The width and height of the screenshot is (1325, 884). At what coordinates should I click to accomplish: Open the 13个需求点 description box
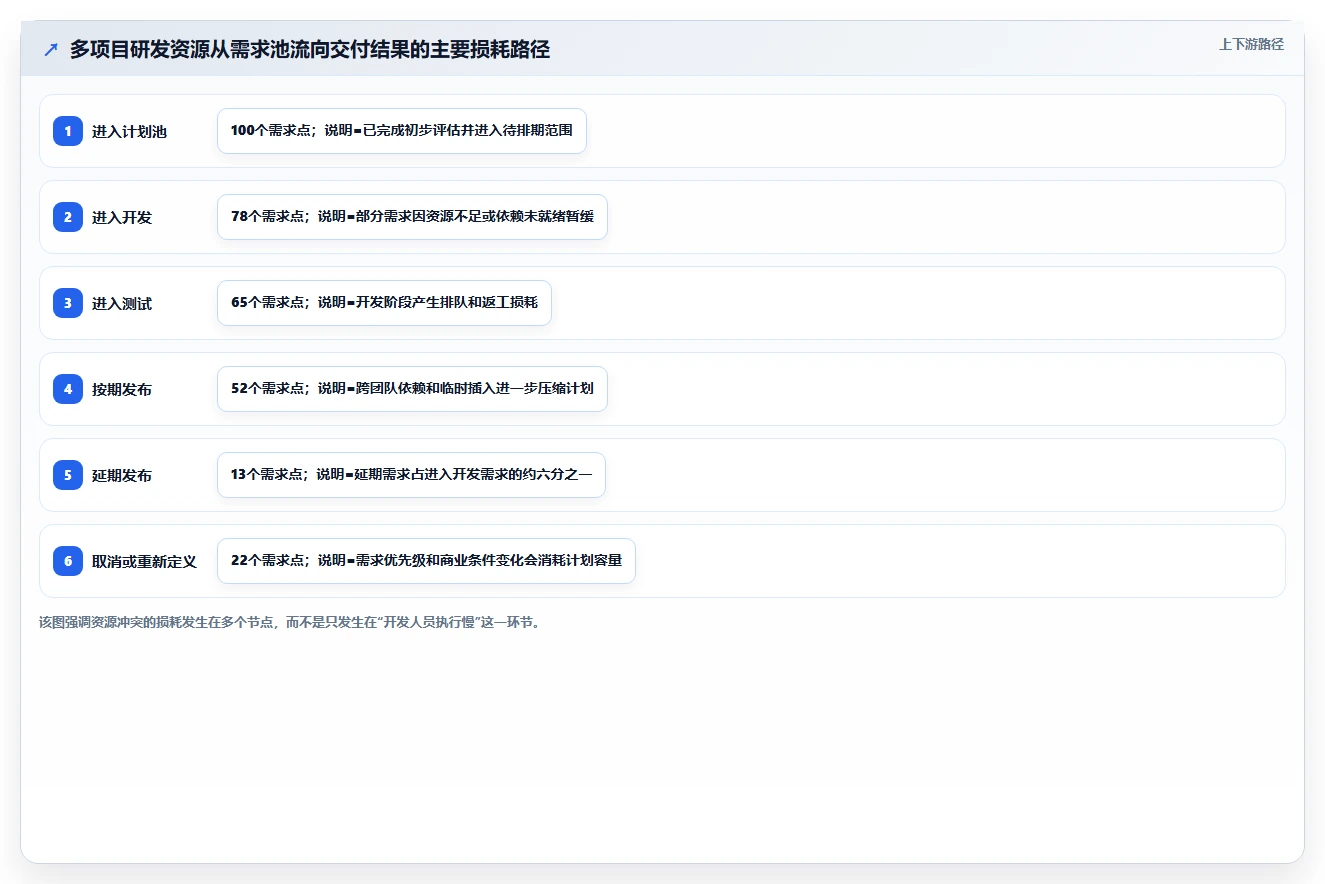point(411,475)
